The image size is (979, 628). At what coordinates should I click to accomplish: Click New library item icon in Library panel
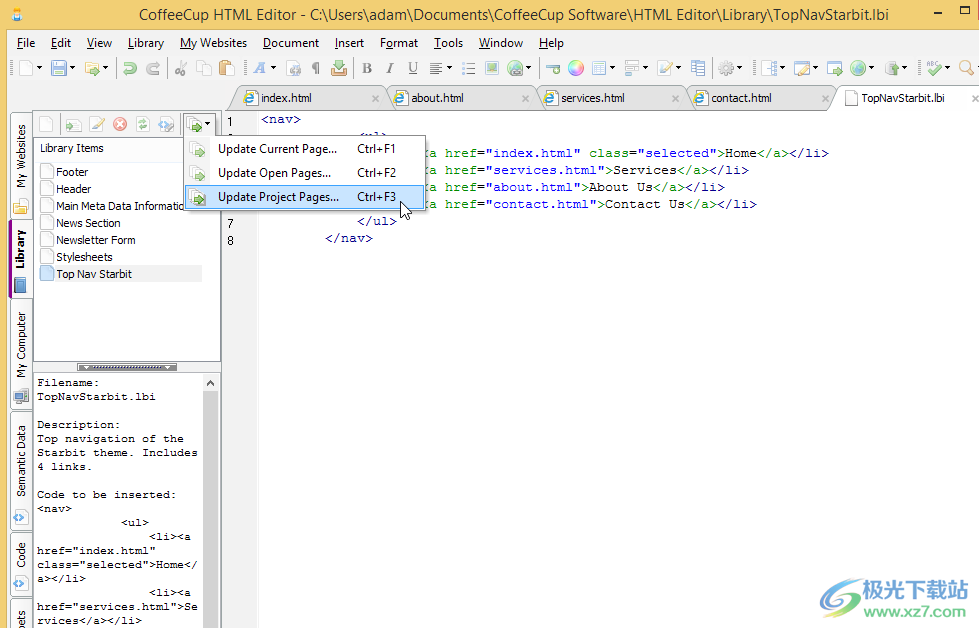click(x=46, y=124)
